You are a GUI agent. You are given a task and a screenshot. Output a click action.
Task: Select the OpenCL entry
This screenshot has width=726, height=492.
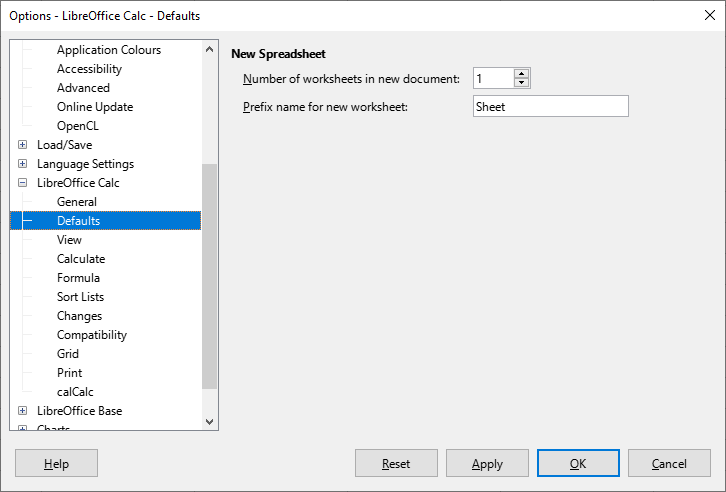pyautogui.click(x=78, y=126)
